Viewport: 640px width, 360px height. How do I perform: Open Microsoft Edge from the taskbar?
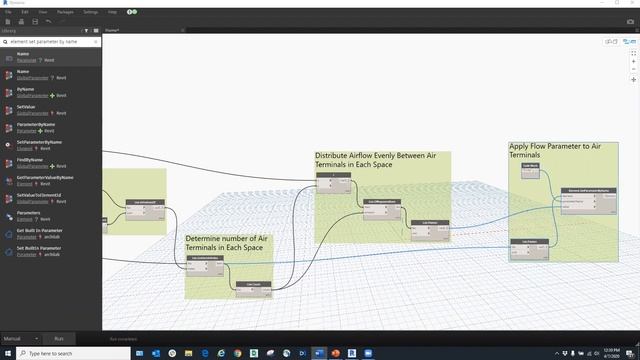[205, 353]
